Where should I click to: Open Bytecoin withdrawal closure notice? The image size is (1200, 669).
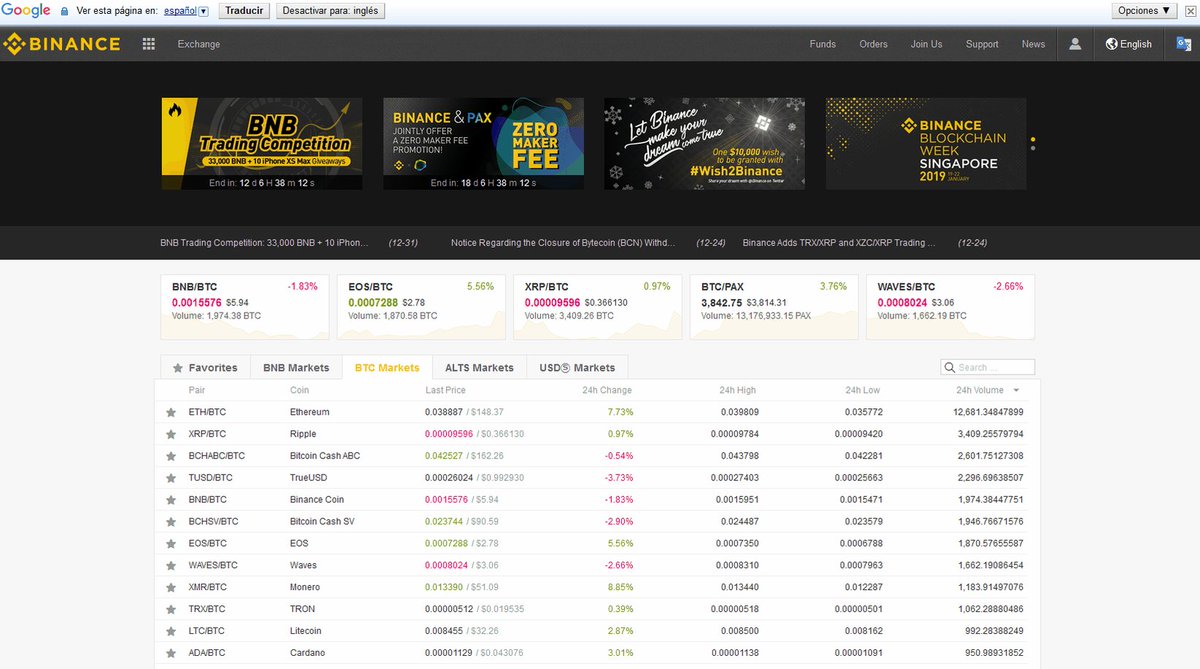(563, 242)
